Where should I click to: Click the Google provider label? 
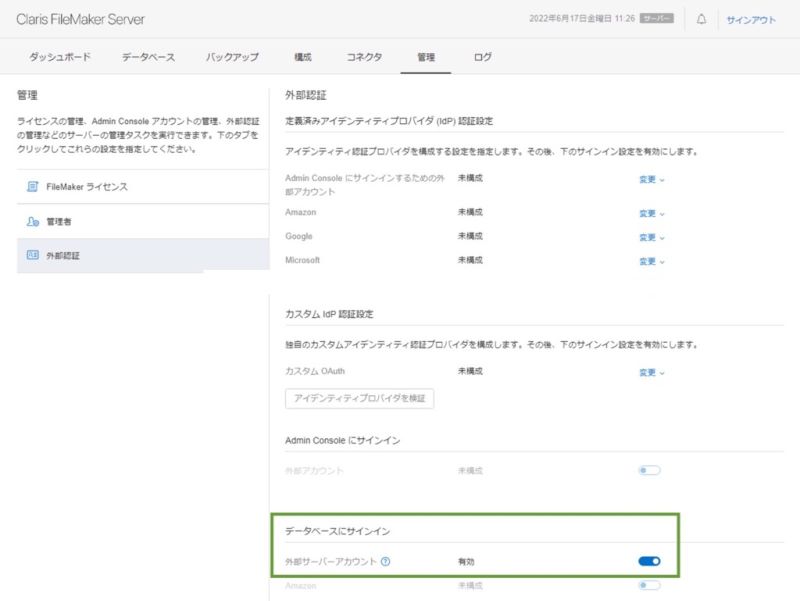click(298, 236)
